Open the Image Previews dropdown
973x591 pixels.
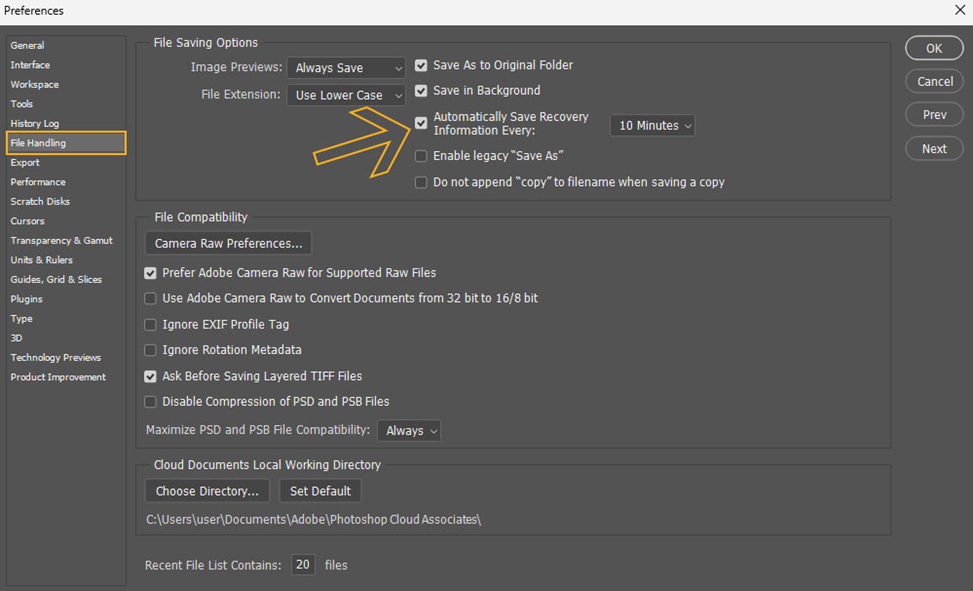(x=346, y=68)
